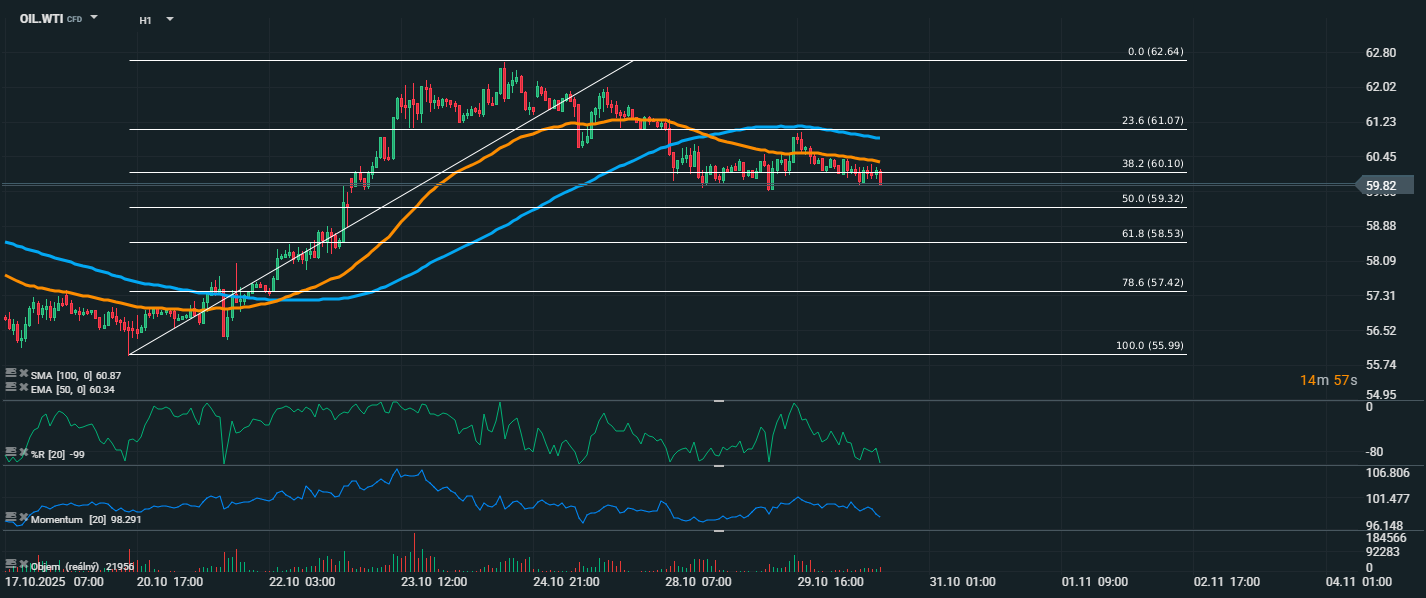Open settings for the %R indicator
Screen dimensions: 1426x598
point(11,454)
